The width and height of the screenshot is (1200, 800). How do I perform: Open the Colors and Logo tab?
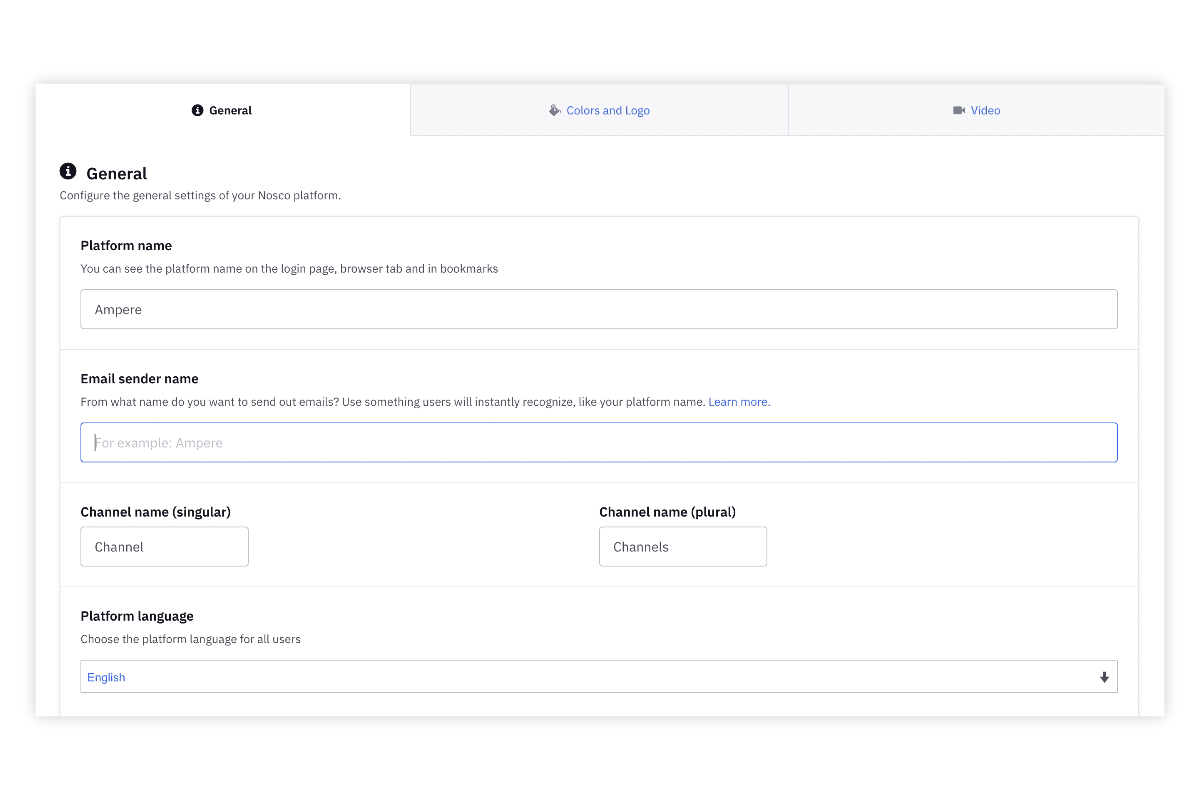tap(608, 110)
